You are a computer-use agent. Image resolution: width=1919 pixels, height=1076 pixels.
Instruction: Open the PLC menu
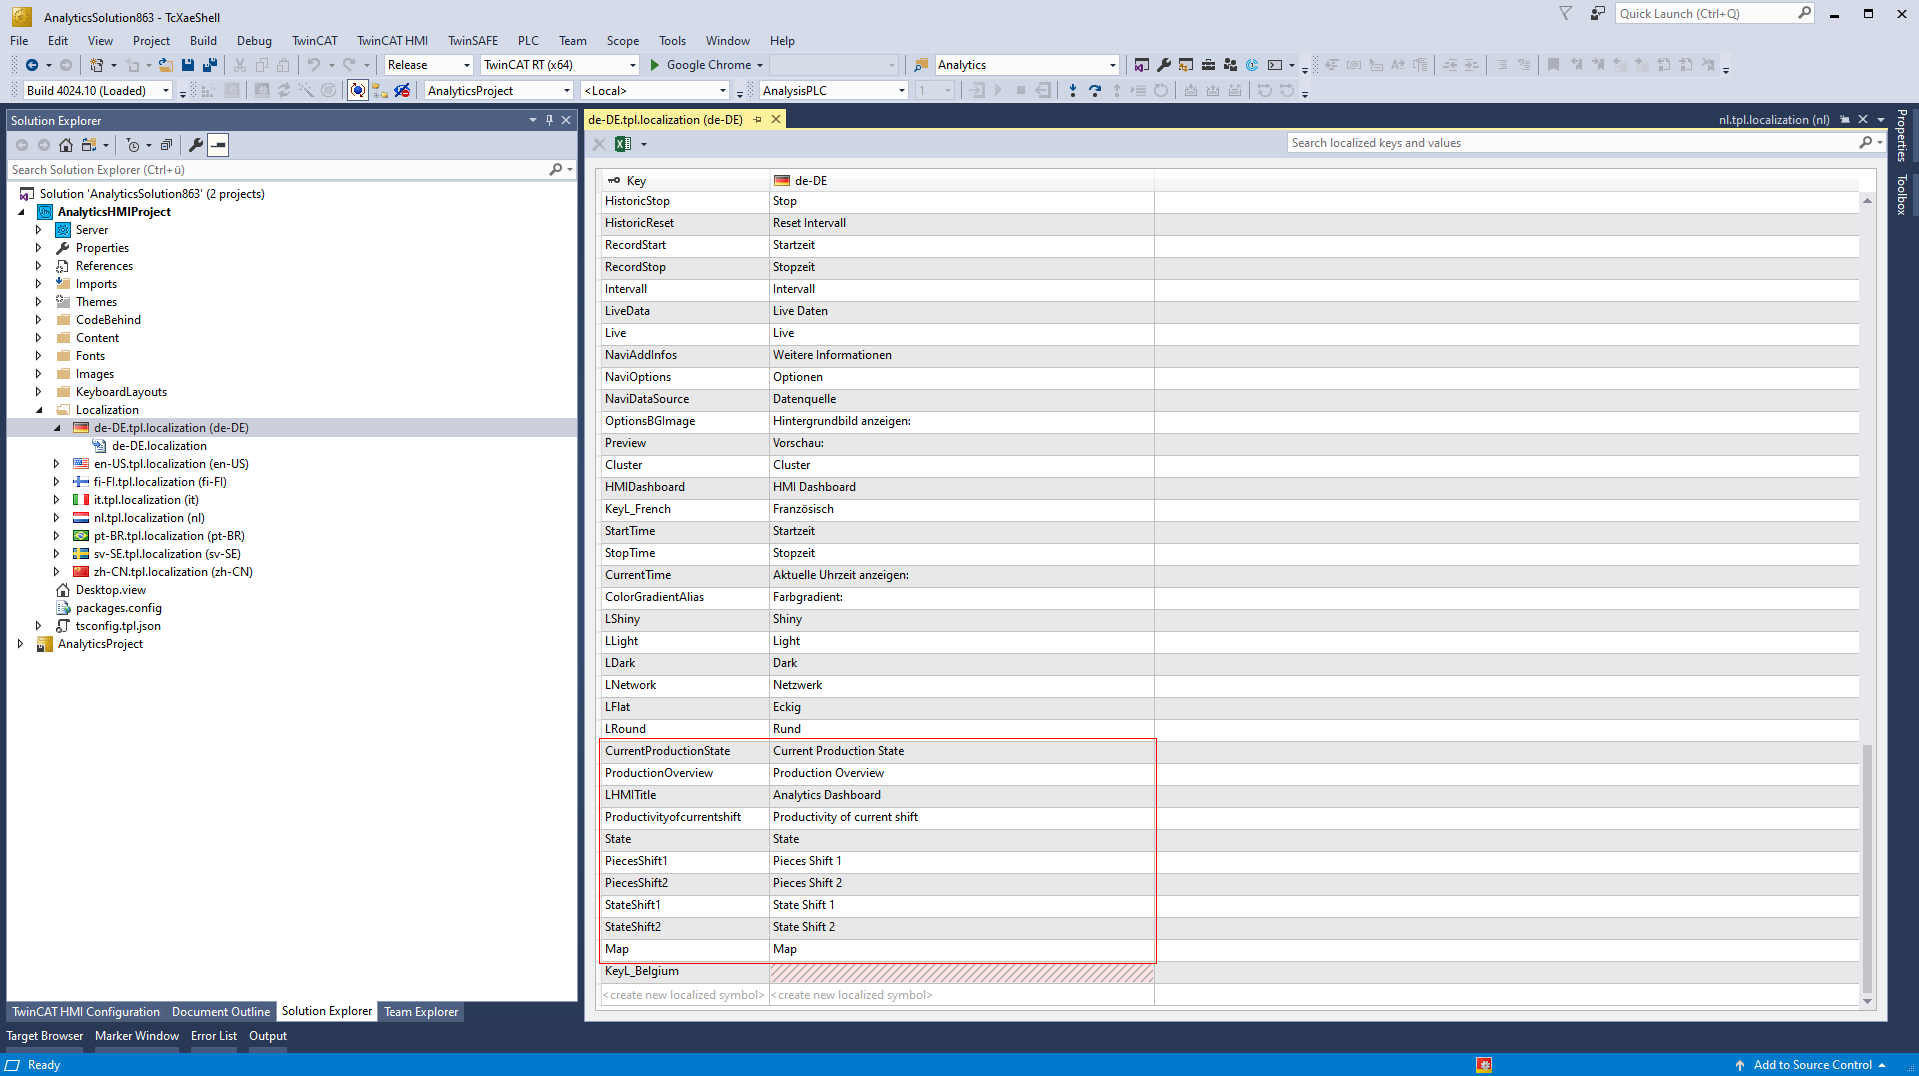point(528,41)
